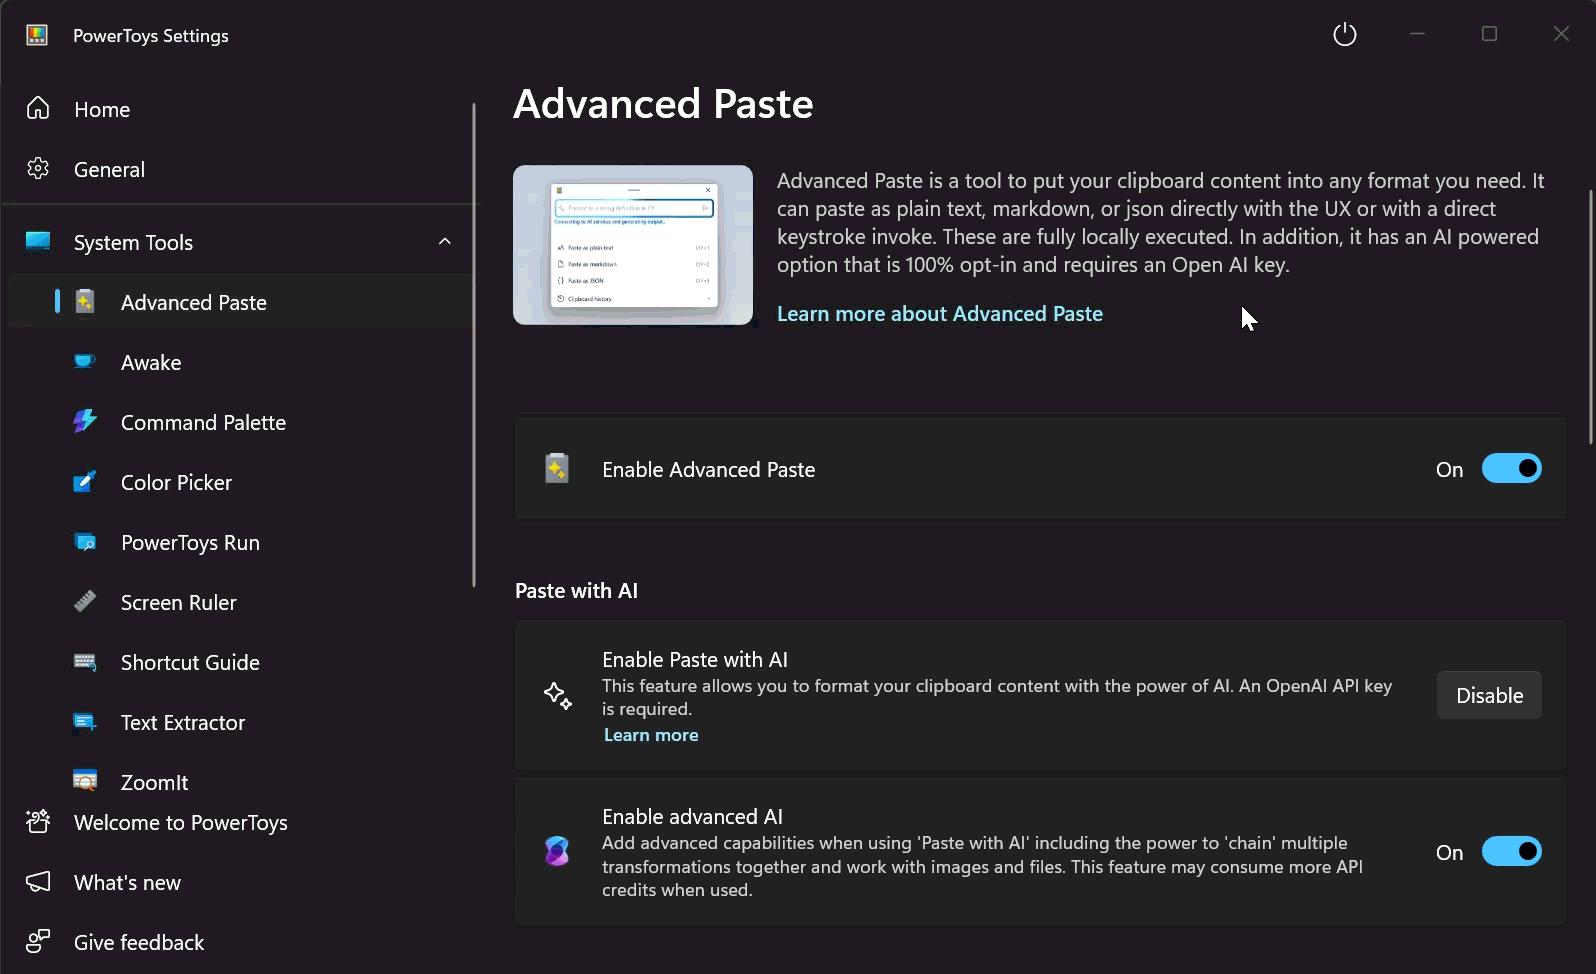Viewport: 1596px width, 974px height.
Task: Open Screen Ruler settings
Action: coord(240,602)
